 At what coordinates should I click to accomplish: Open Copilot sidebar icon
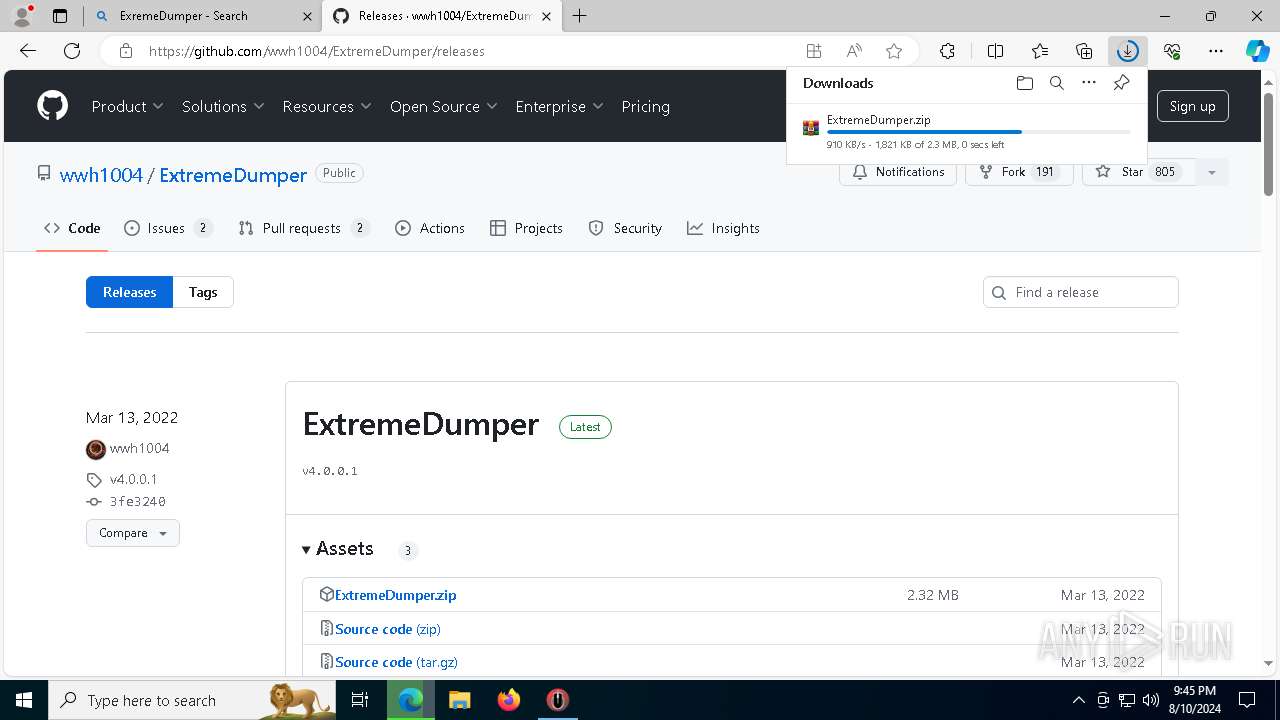[x=1257, y=51]
